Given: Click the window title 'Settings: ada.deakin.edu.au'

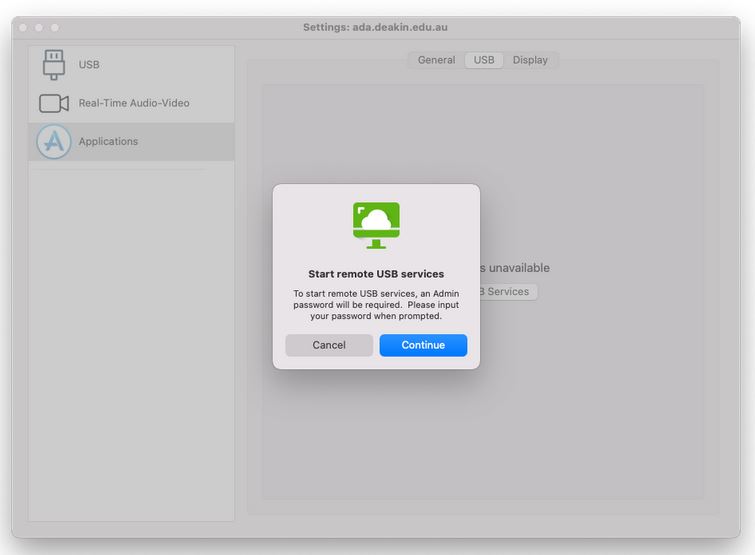Looking at the screenshot, I should point(376,27).
